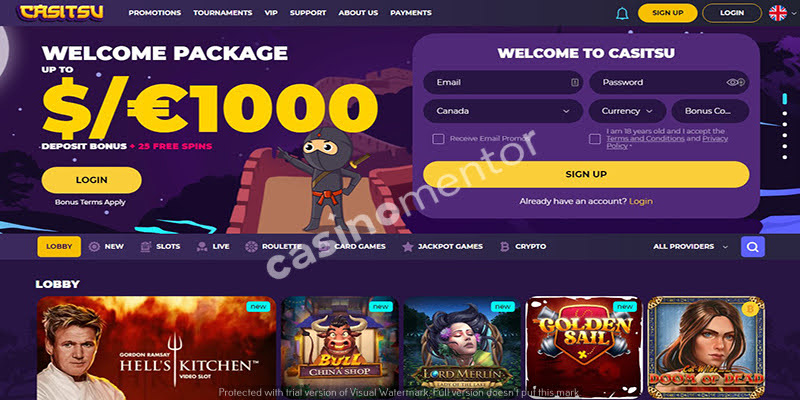The image size is (800, 400).
Task: Select the Crypto bitcoin category icon
Action: pyautogui.click(x=505, y=247)
